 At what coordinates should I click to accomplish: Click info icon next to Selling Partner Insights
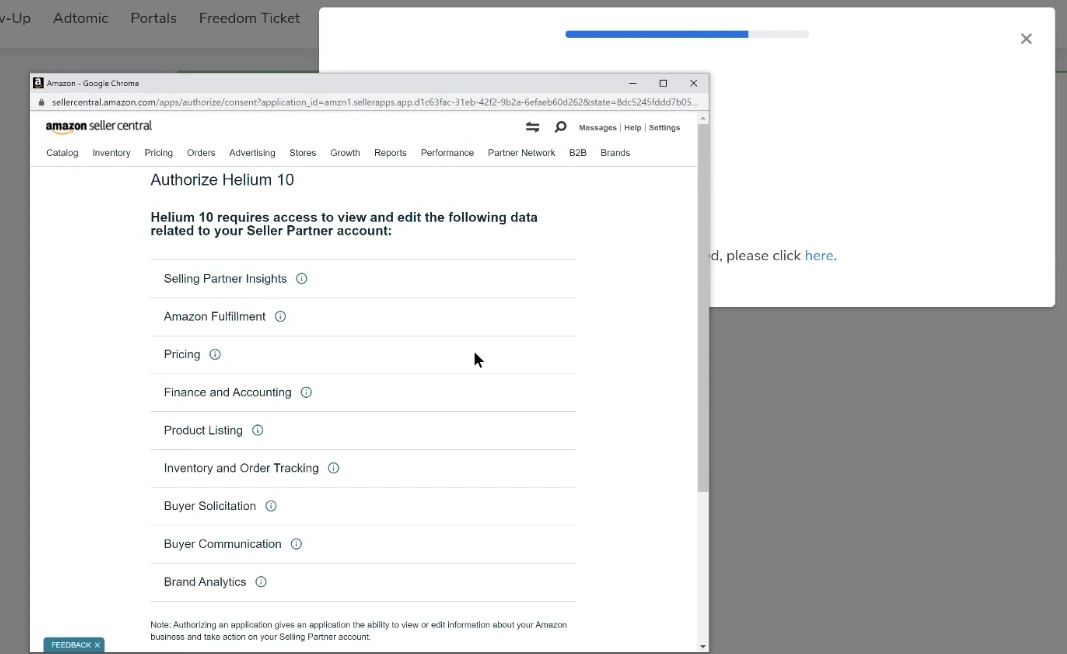(x=302, y=279)
